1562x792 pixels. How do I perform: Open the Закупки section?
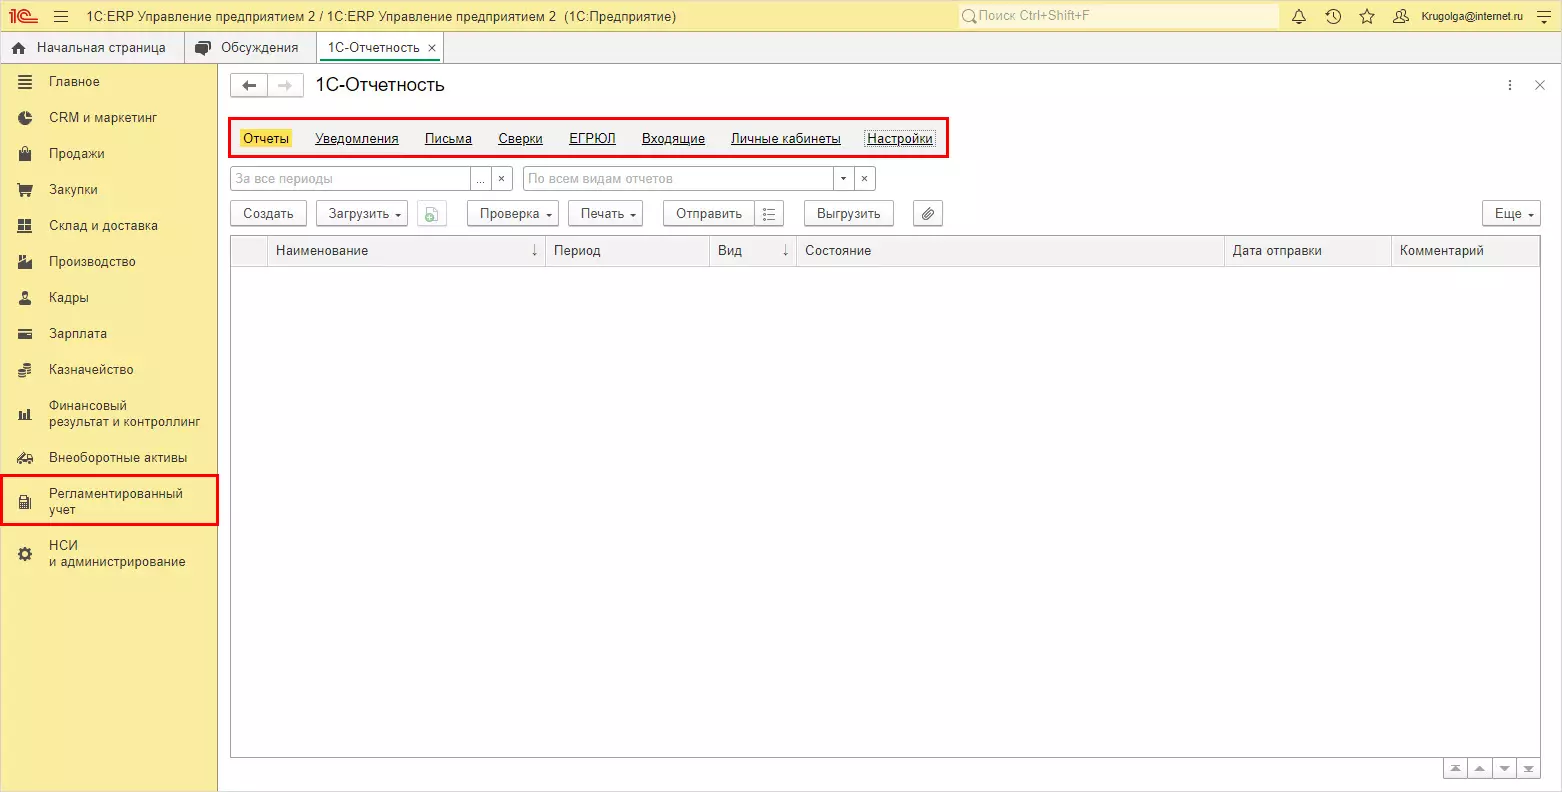click(109, 190)
